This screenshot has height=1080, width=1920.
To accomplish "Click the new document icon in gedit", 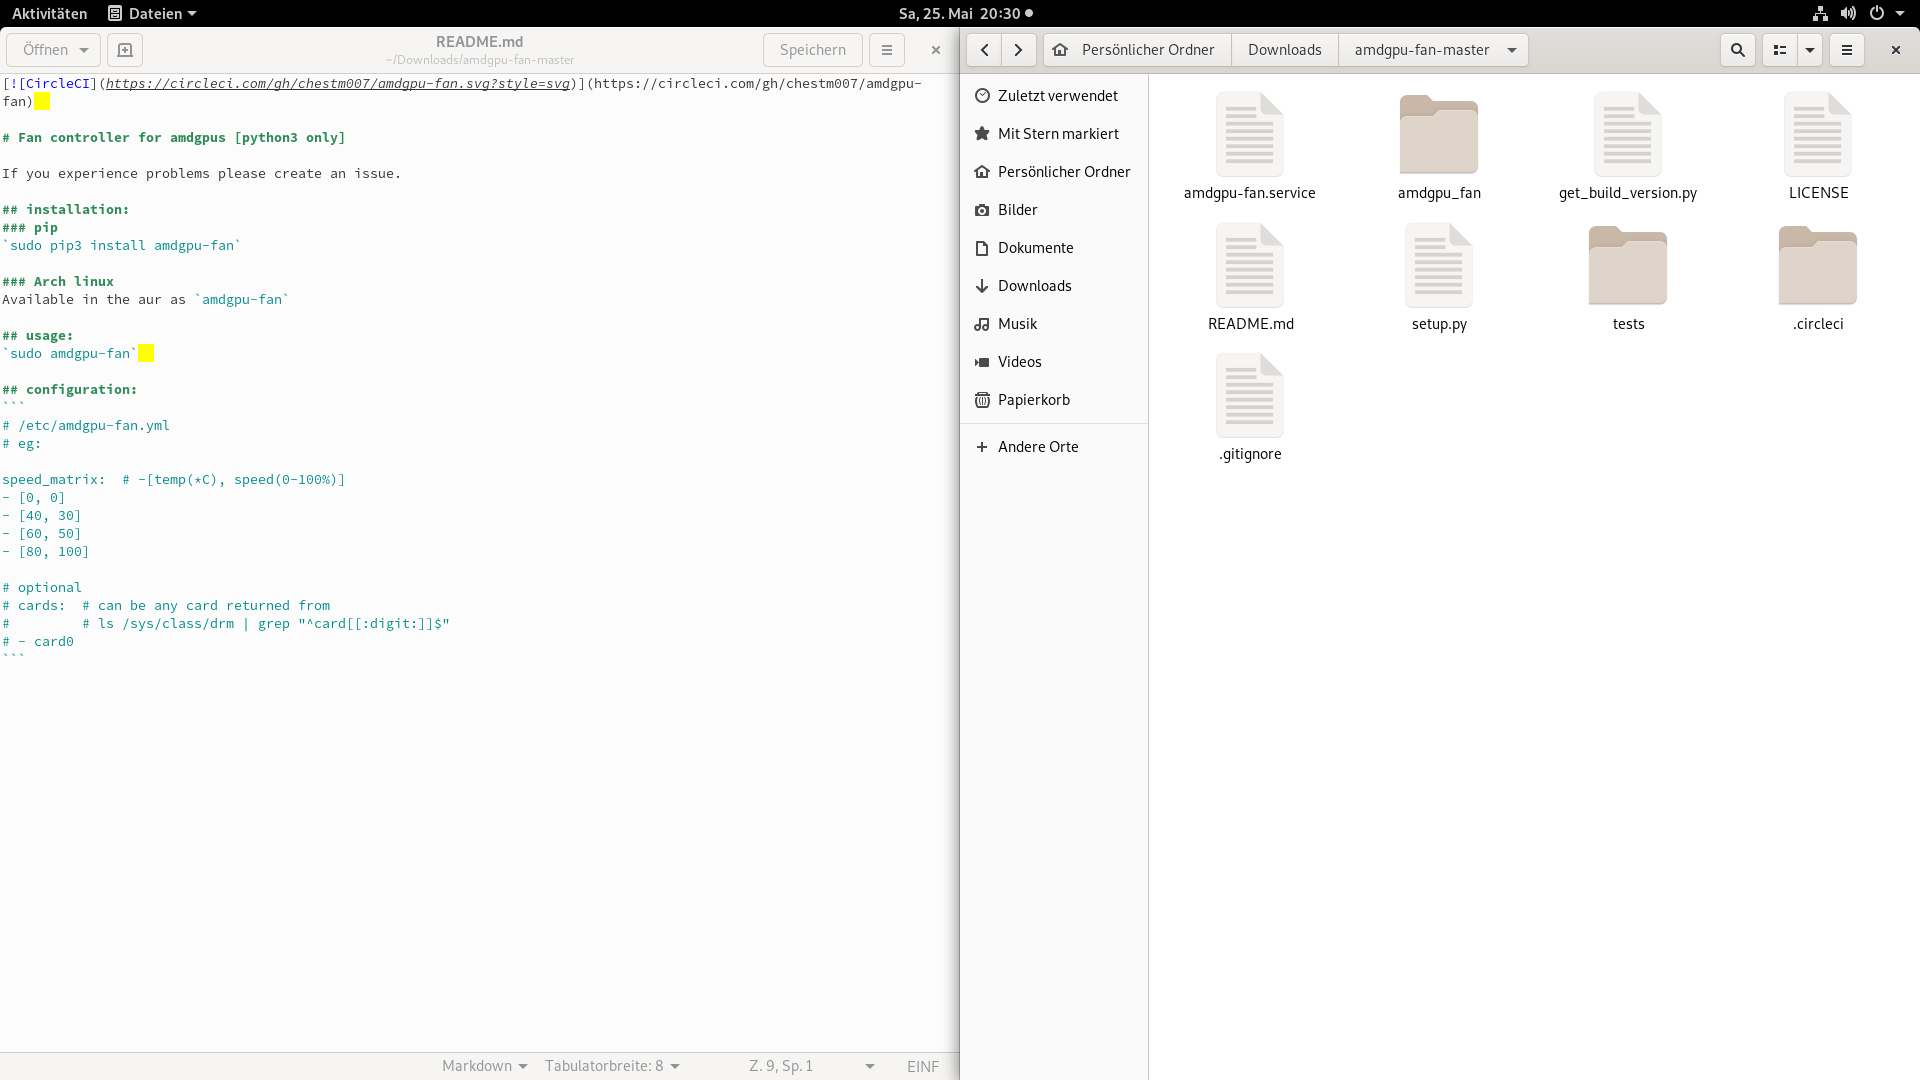I will tap(125, 50).
